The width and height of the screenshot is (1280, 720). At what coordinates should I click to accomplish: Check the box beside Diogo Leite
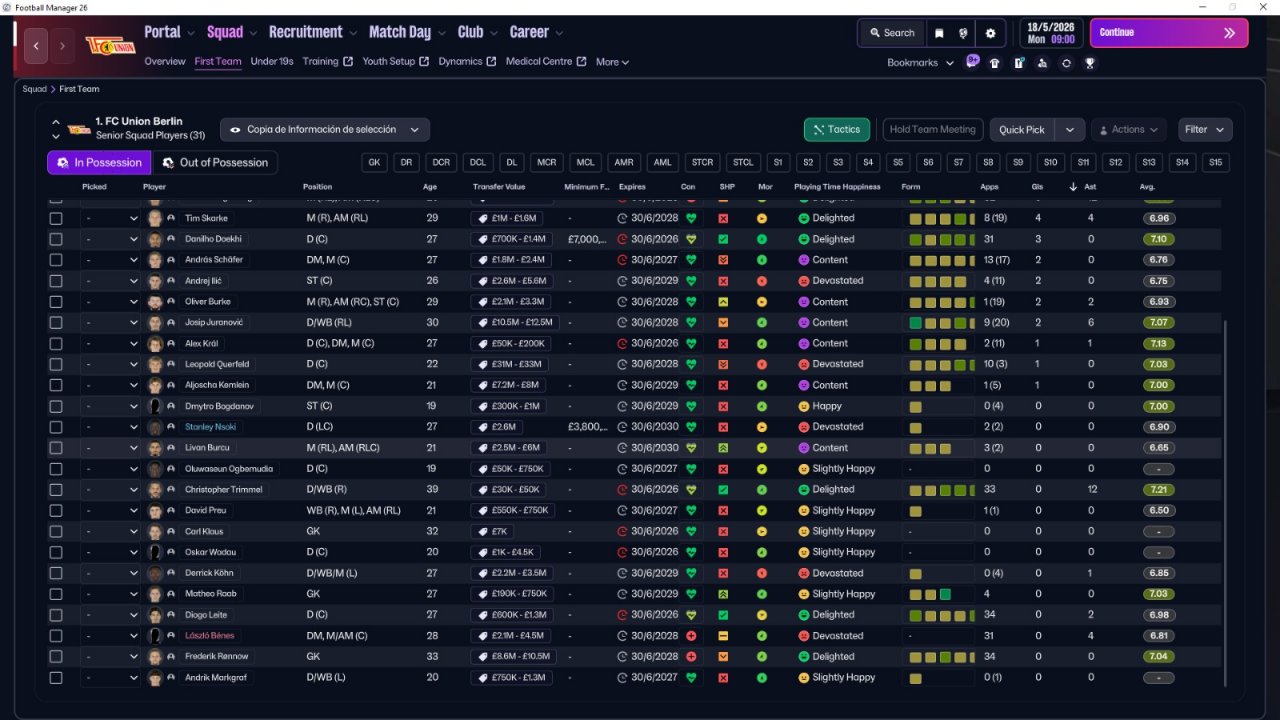point(56,615)
